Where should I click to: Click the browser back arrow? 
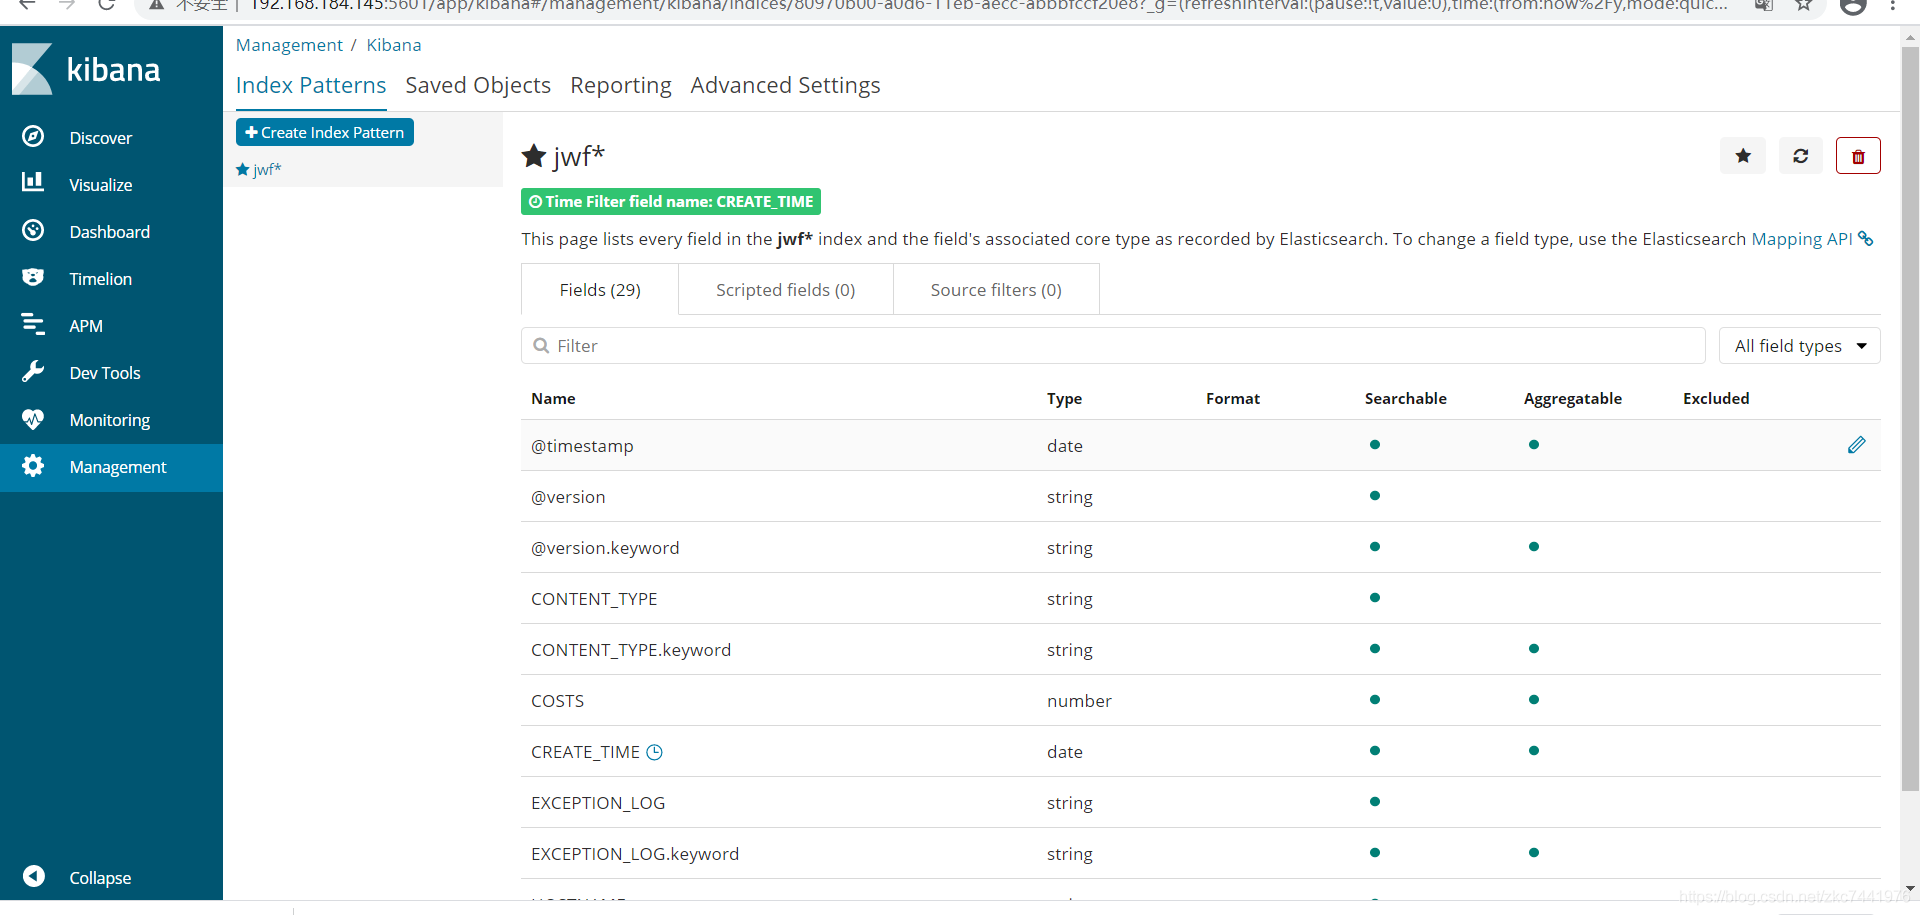pyautogui.click(x=27, y=5)
